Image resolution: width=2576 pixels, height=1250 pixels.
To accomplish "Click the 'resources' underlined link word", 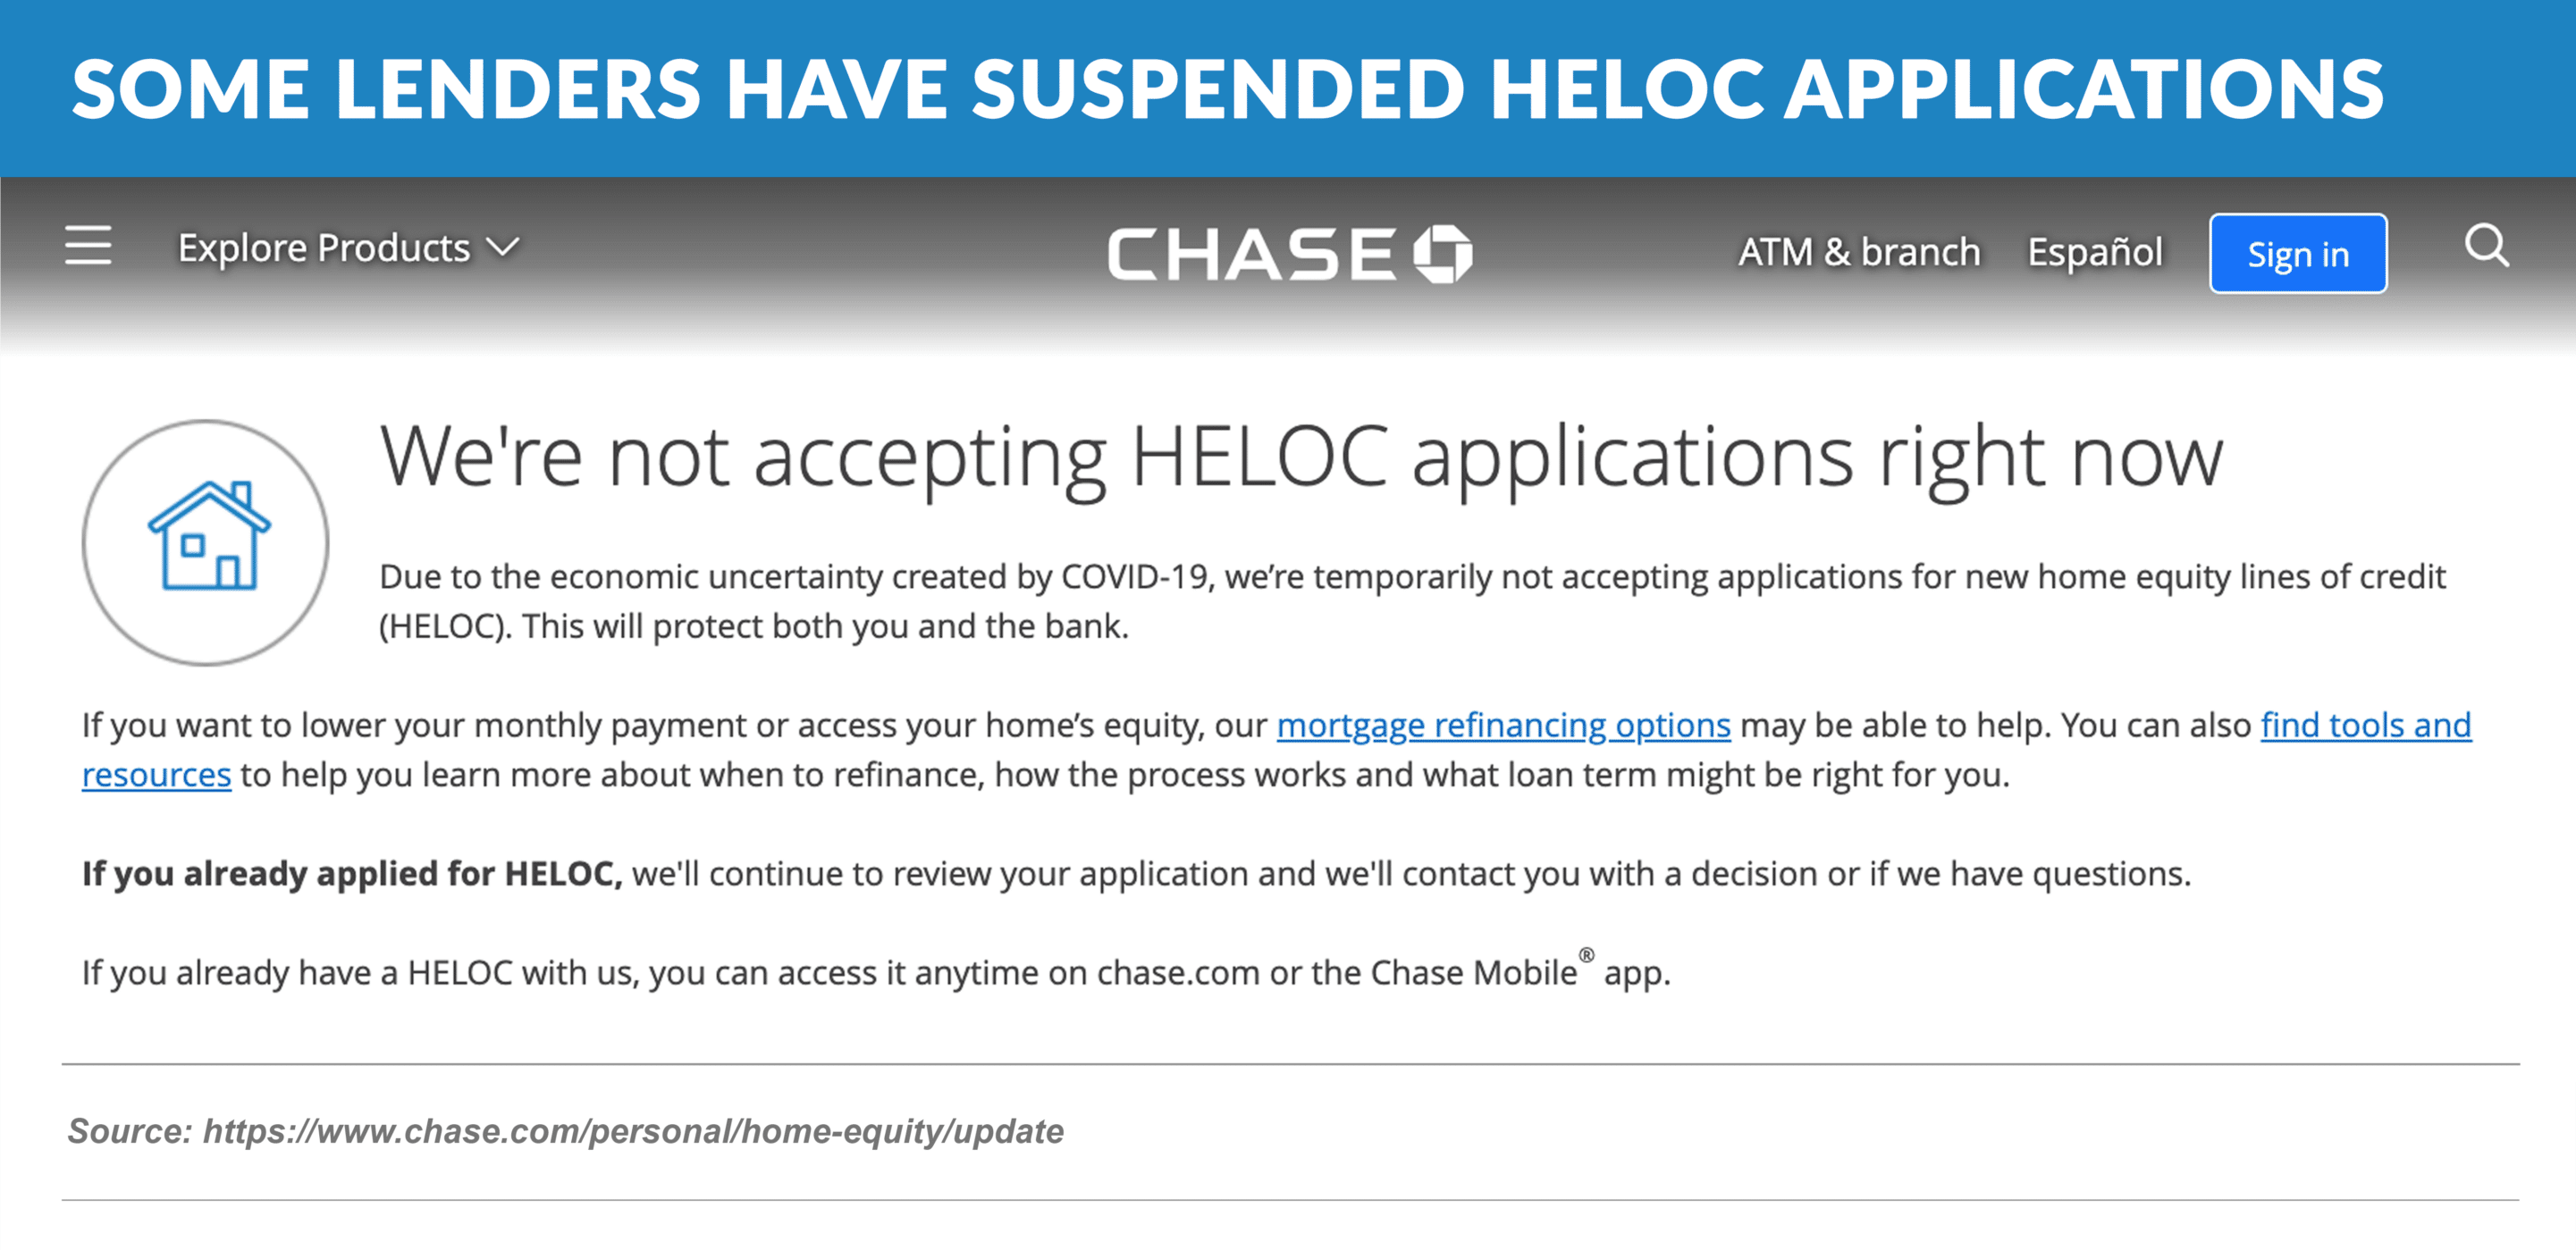I will tap(156, 775).
